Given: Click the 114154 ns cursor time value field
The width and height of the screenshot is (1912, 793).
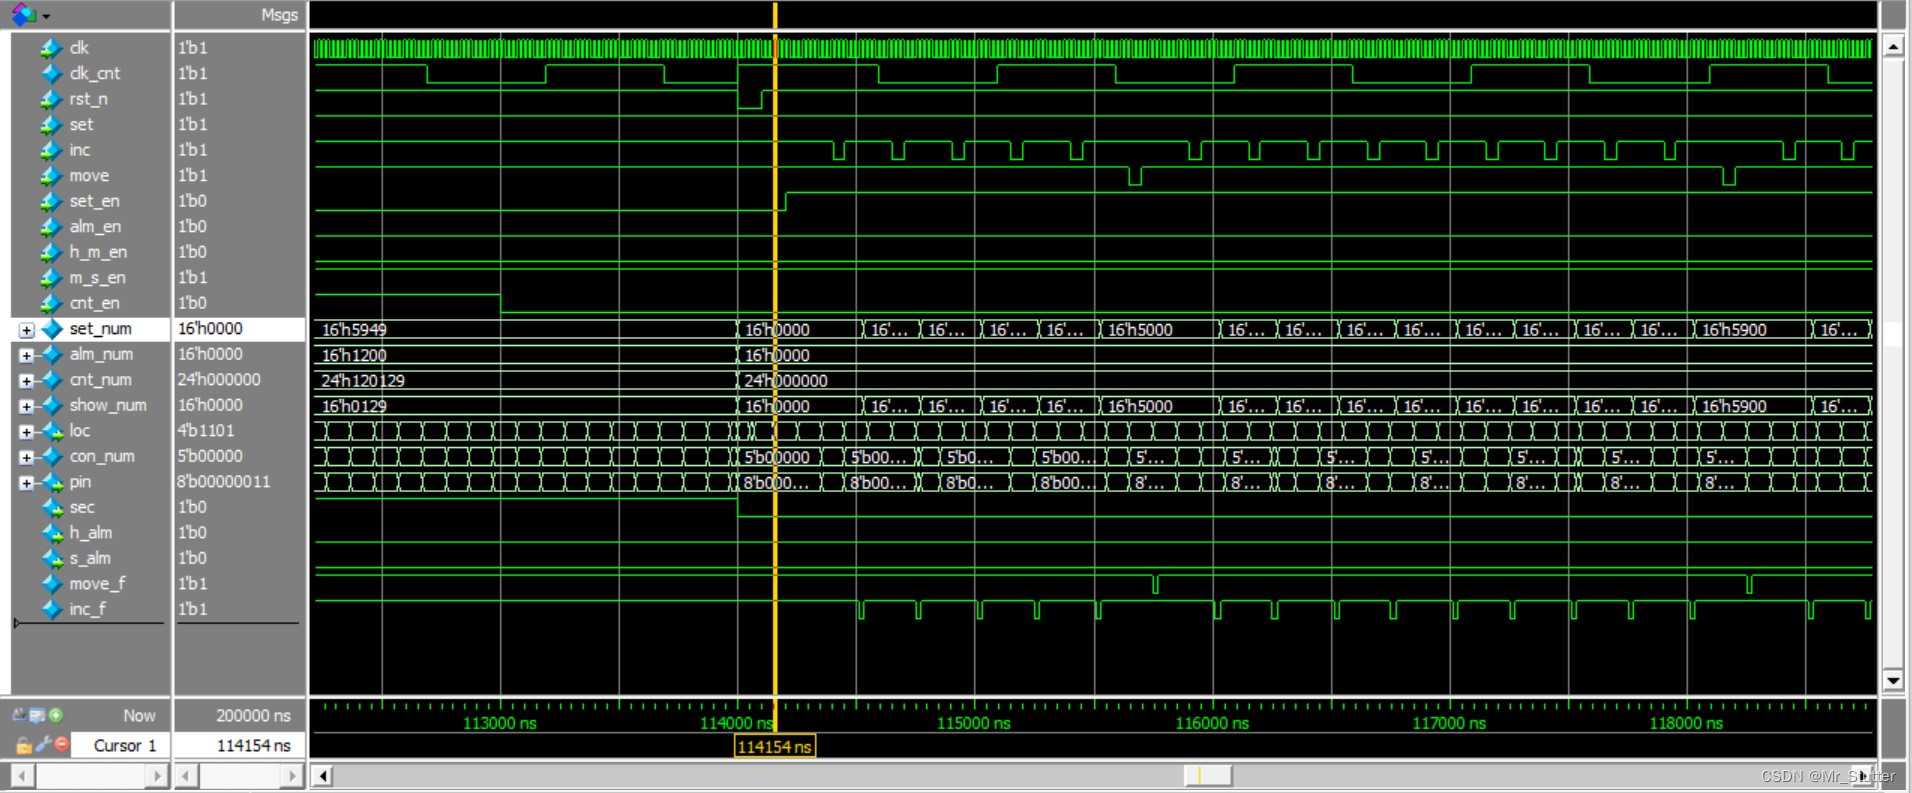Looking at the screenshot, I should [x=239, y=746].
